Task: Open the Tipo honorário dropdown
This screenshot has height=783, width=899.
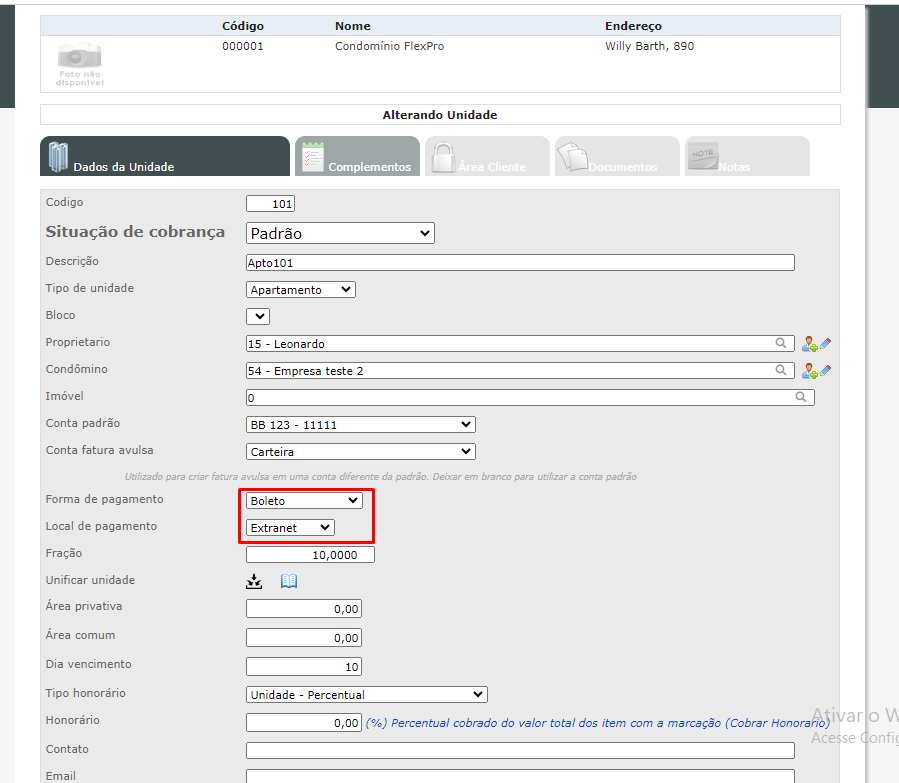Action: point(366,694)
